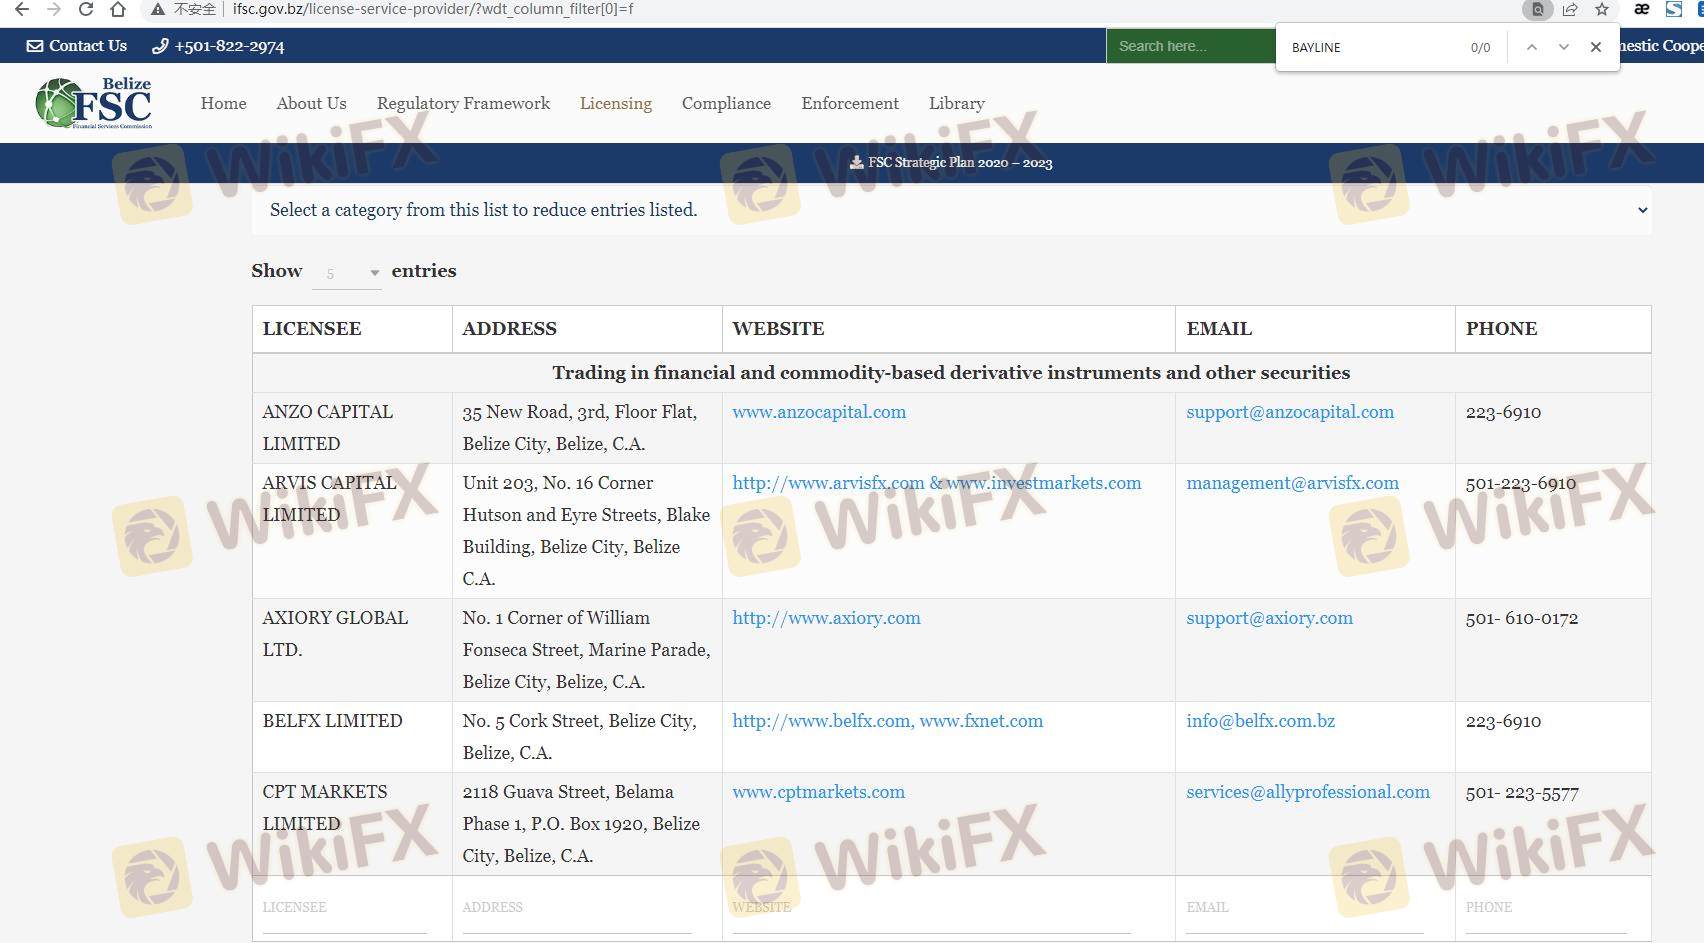Click the LICENSEE column filter field
This screenshot has width=1704, height=943.
(344, 908)
